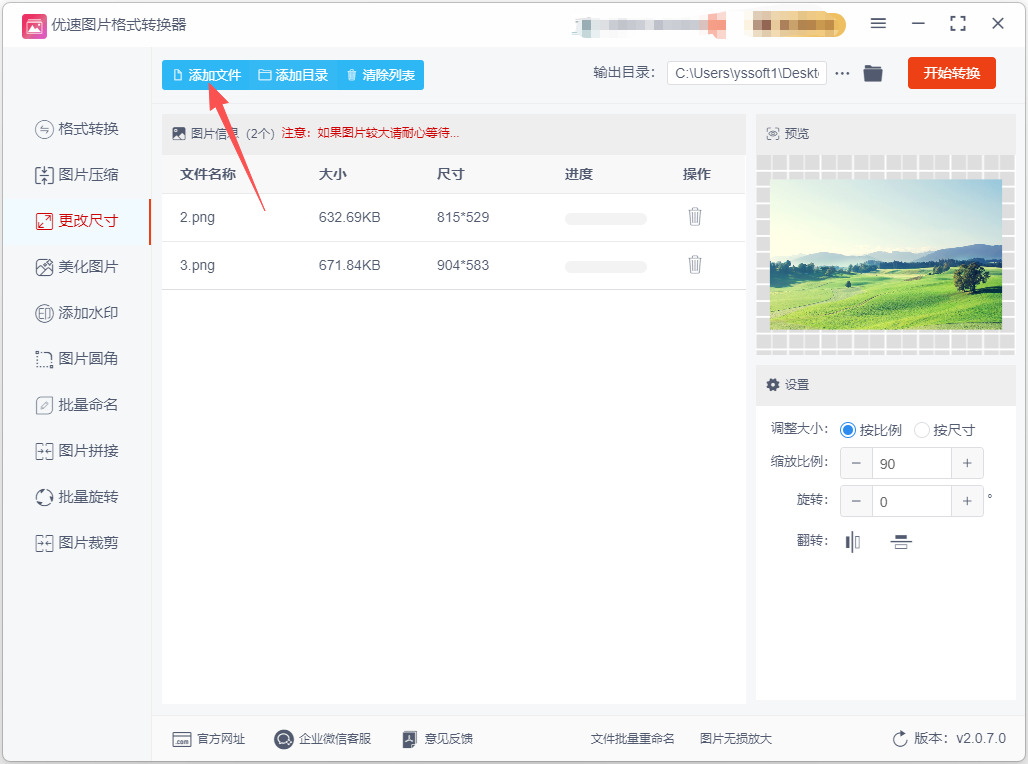Open the 图片无损放大 link
The image size is (1028, 764).
(736, 739)
